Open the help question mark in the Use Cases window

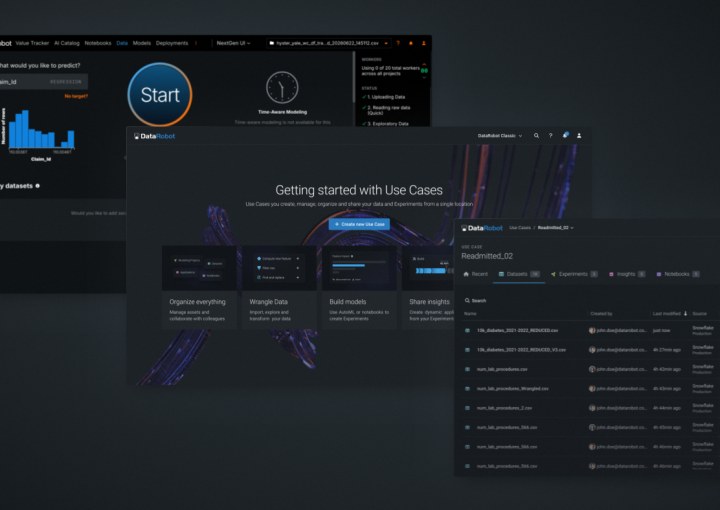tap(551, 136)
